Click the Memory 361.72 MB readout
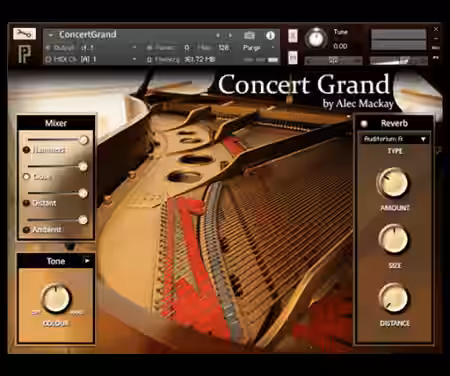 (200, 59)
